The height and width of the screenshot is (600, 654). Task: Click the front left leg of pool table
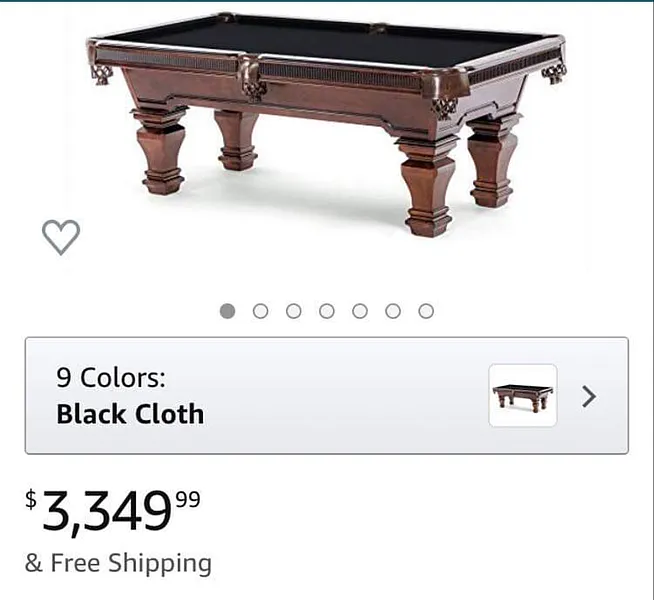pos(161,151)
